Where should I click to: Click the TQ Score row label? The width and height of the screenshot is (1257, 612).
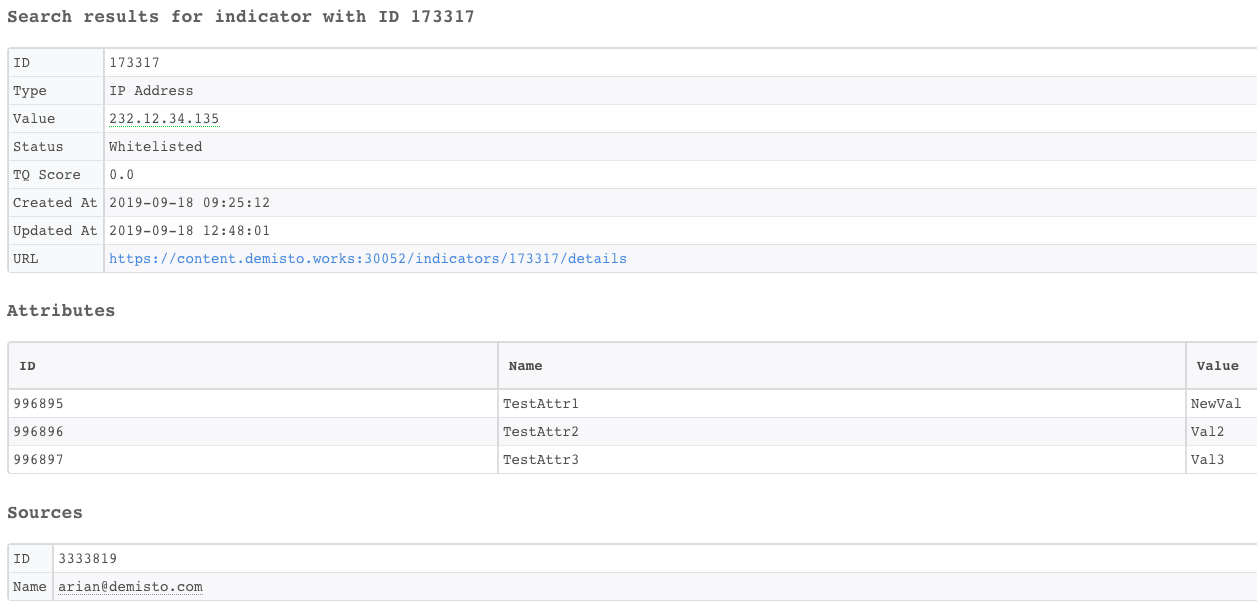click(46, 174)
